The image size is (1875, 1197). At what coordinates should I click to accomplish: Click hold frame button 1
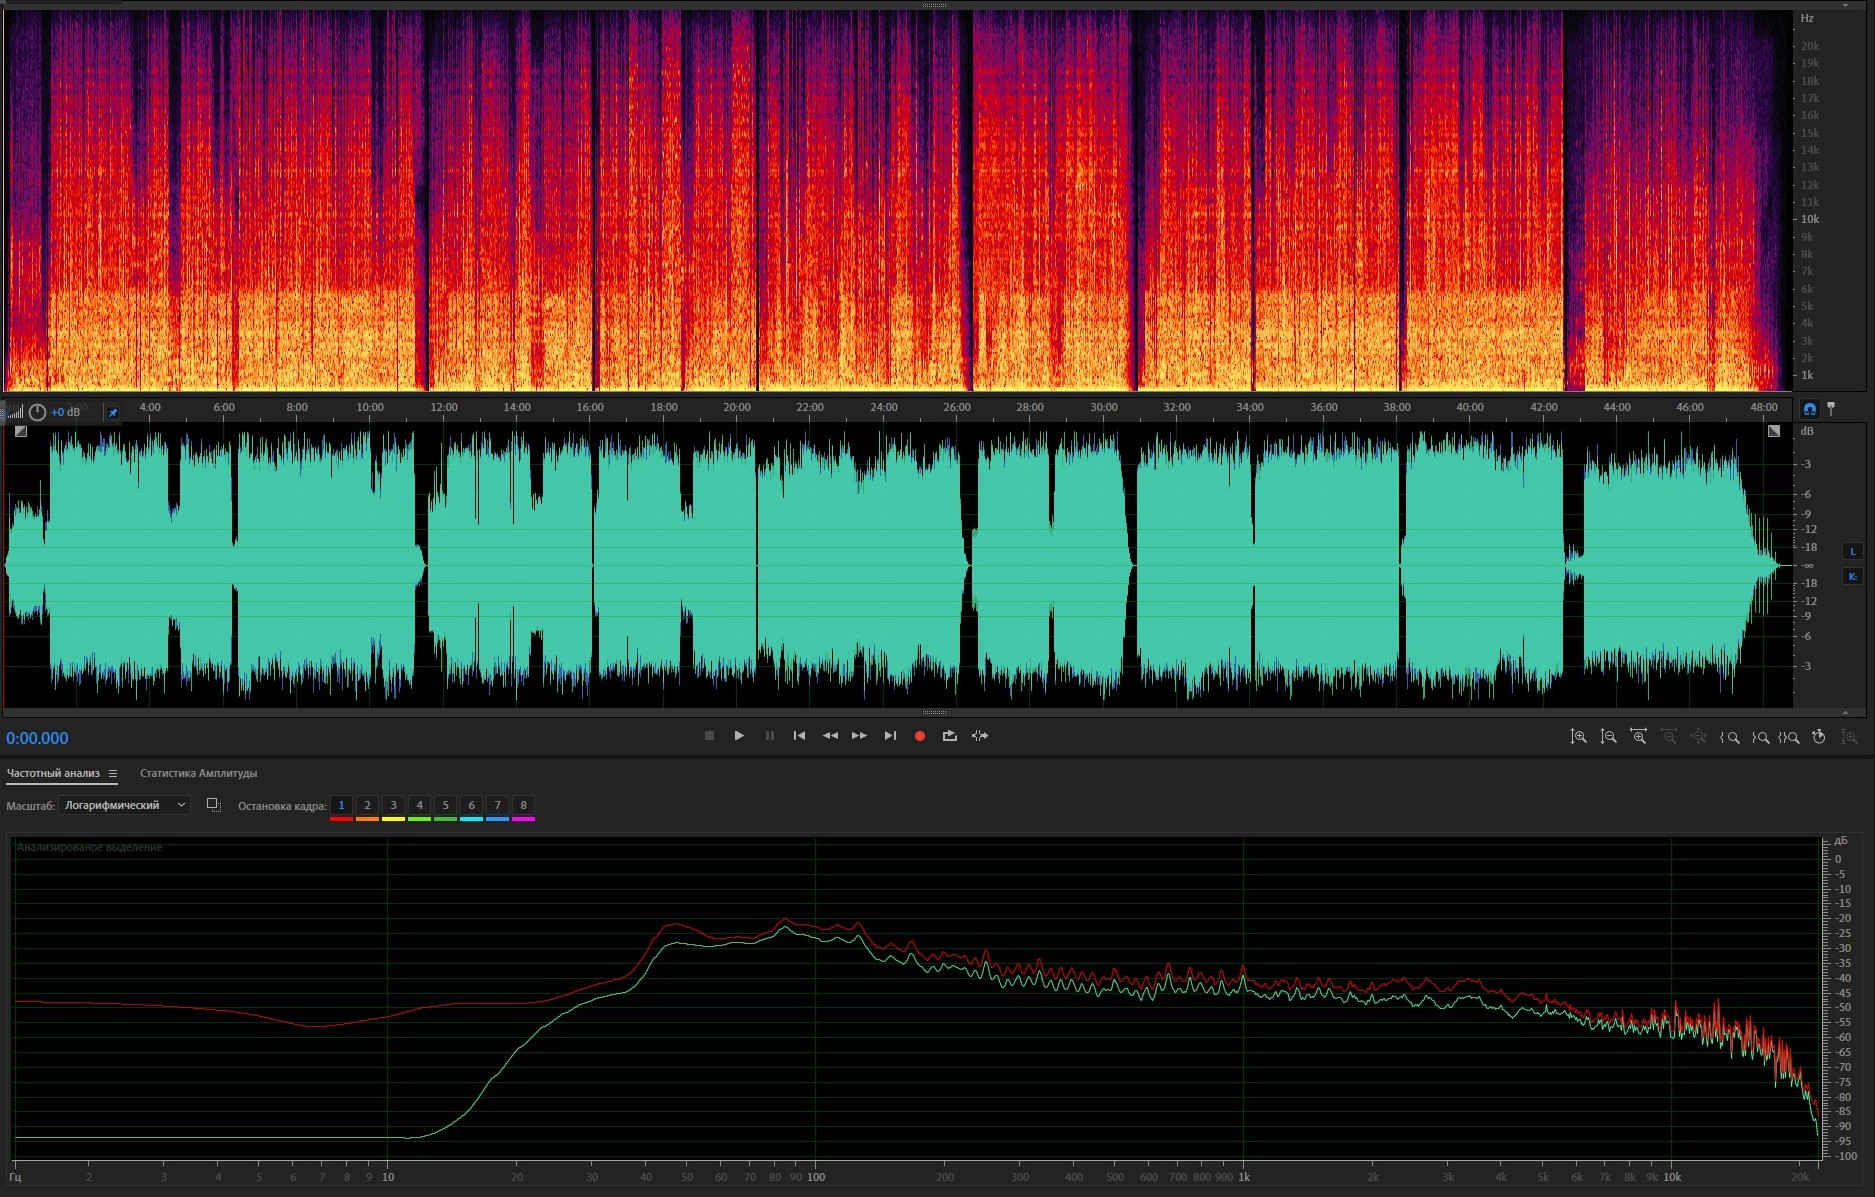pyautogui.click(x=341, y=805)
